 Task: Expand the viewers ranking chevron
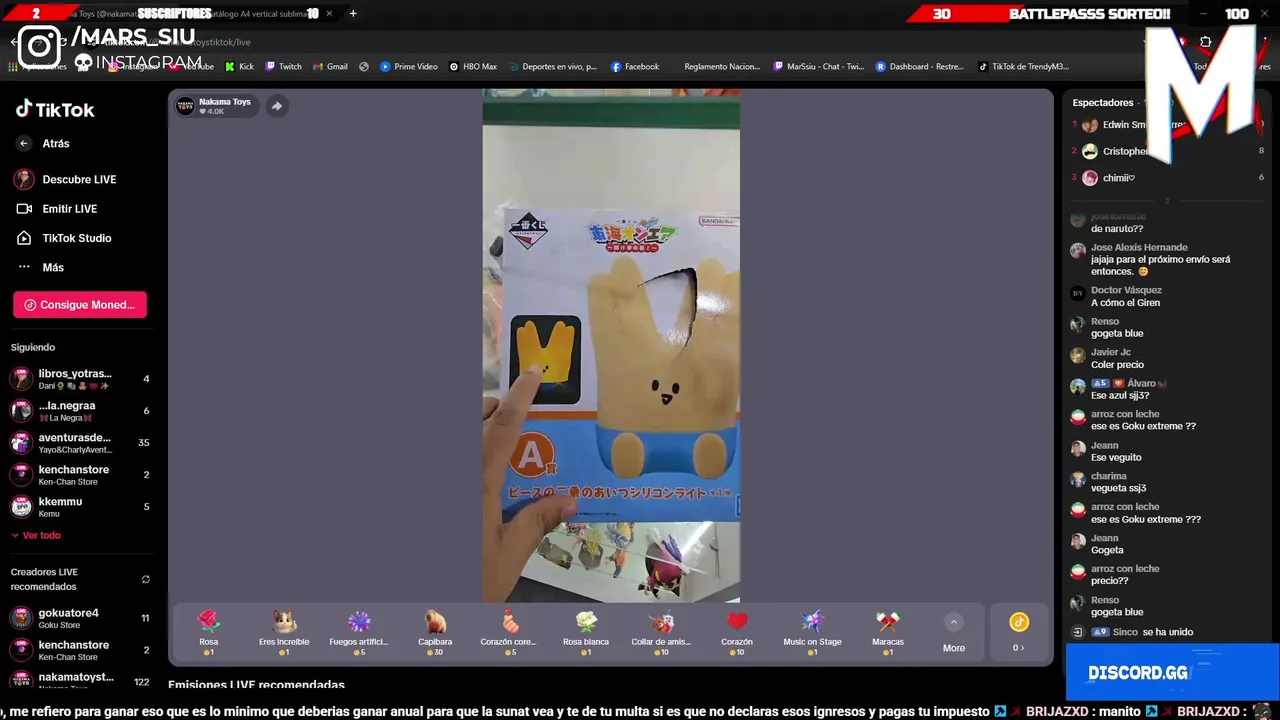[1167, 201]
